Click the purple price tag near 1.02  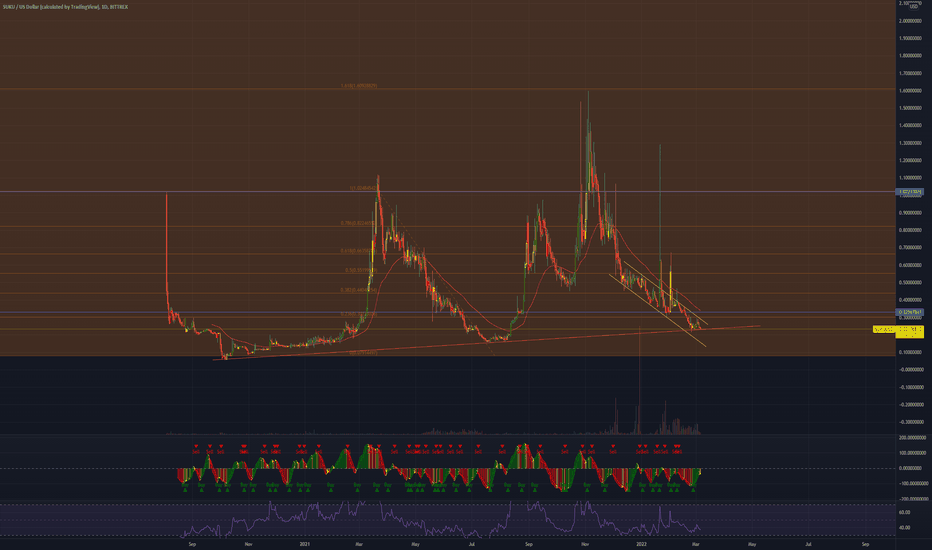point(909,191)
